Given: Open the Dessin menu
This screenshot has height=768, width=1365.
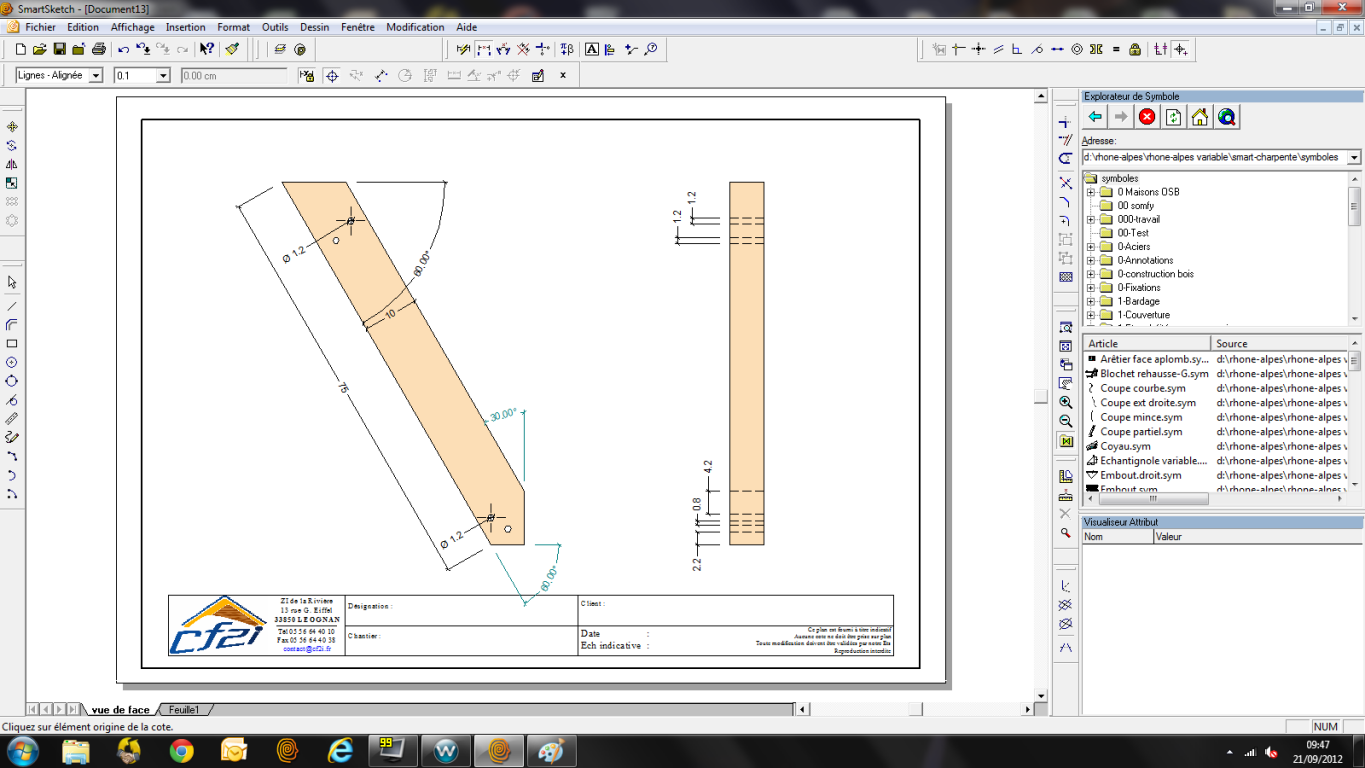Looking at the screenshot, I should pyautogui.click(x=315, y=27).
